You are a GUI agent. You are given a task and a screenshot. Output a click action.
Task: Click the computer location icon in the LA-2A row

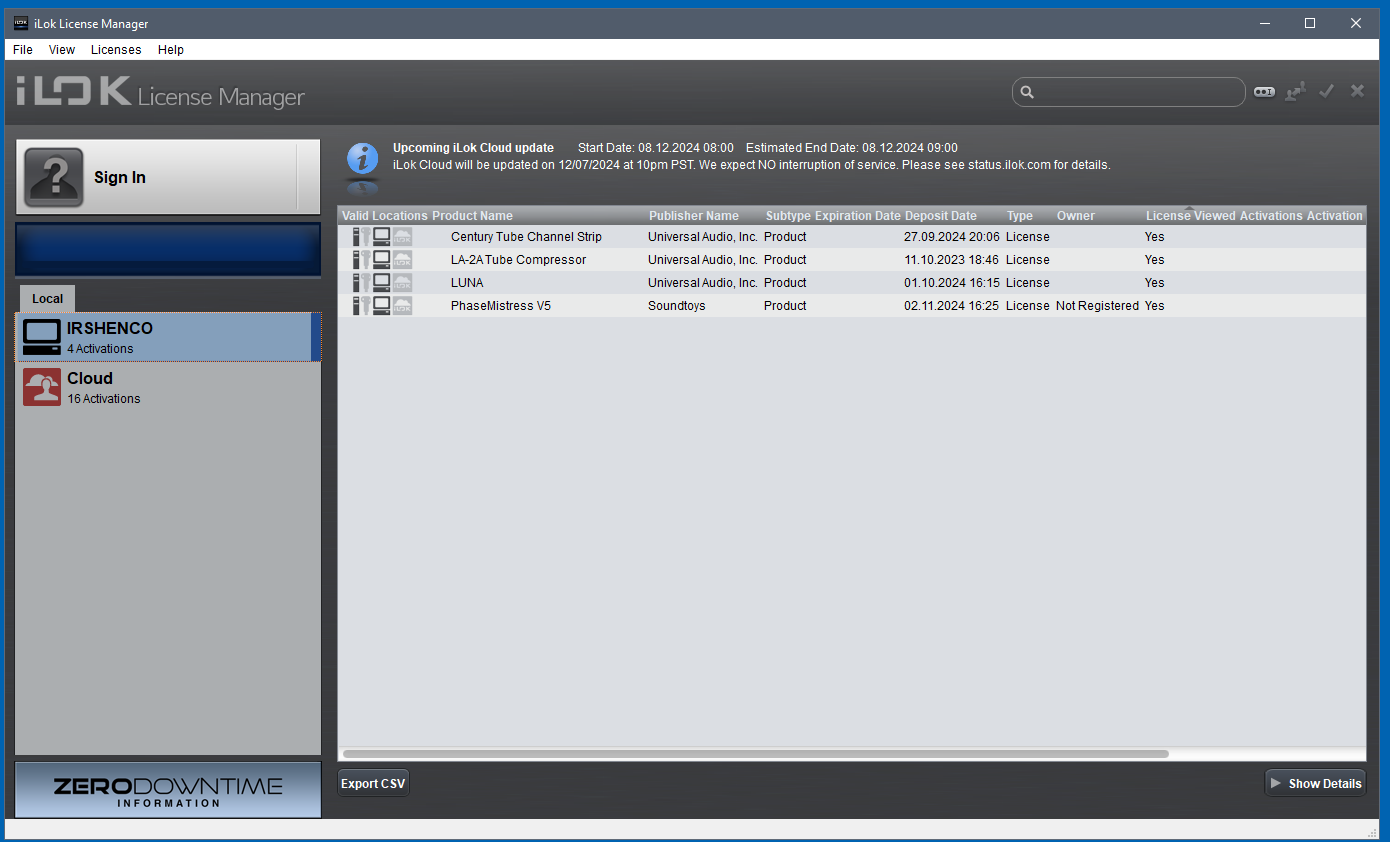381,260
